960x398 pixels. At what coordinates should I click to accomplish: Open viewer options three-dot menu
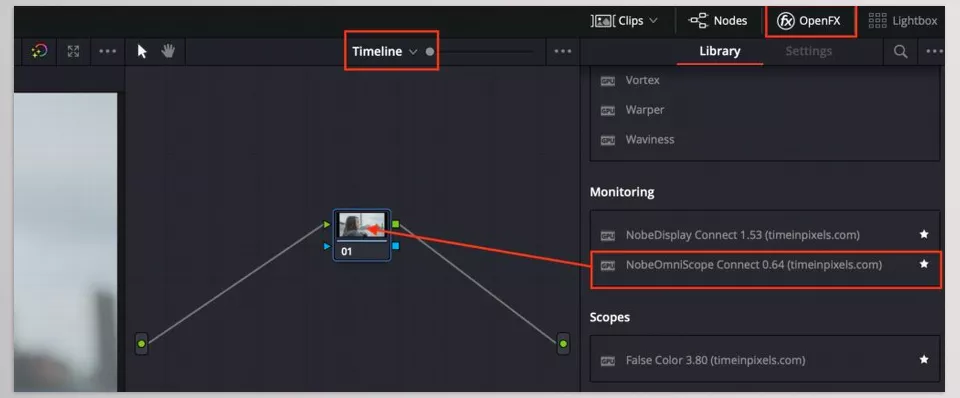tap(107, 51)
